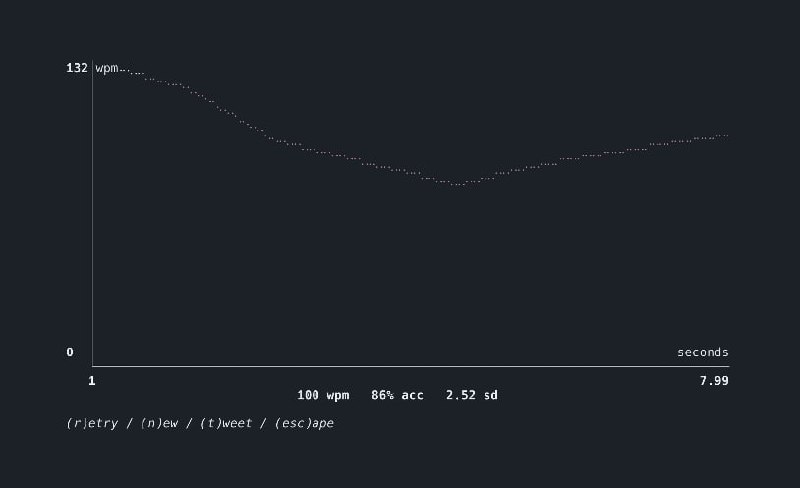Click the '1' x-axis start value

pos(92,381)
